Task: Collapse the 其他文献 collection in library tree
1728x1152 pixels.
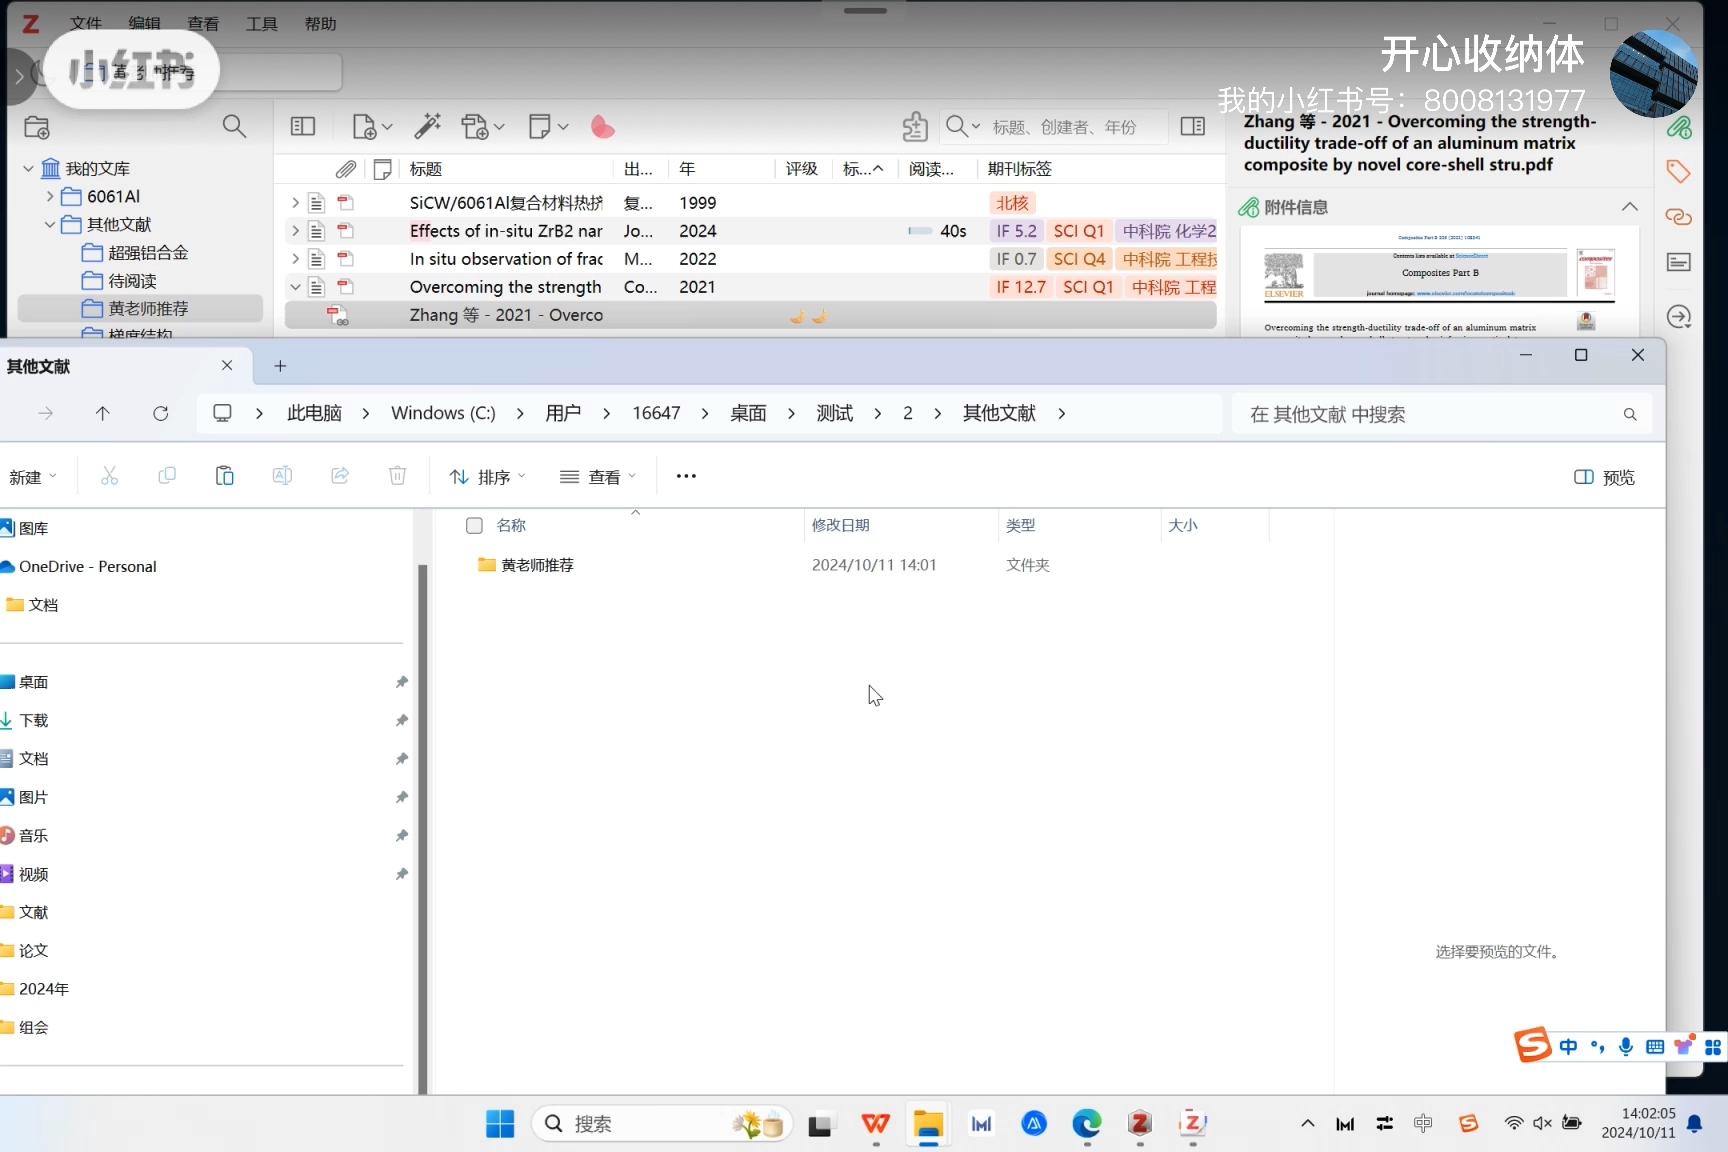Action: (49, 224)
